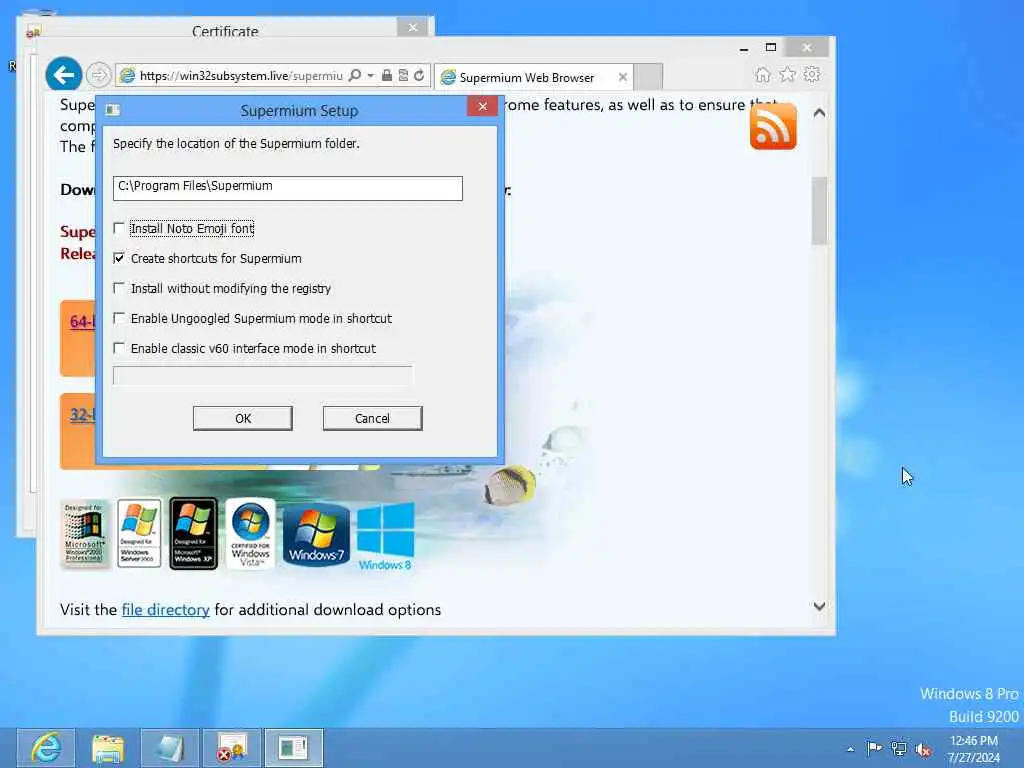
Task: Open the browser Tools gear icon
Action: pyautogui.click(x=812, y=74)
